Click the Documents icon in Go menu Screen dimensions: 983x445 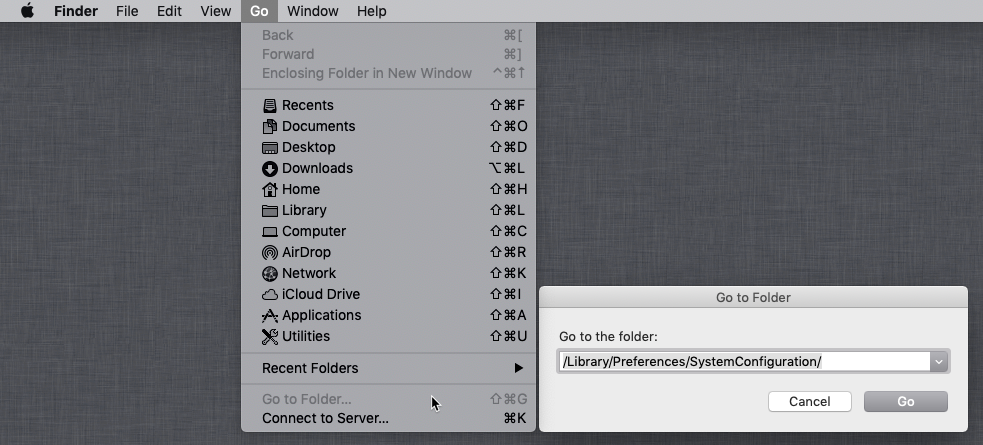[x=270, y=127]
